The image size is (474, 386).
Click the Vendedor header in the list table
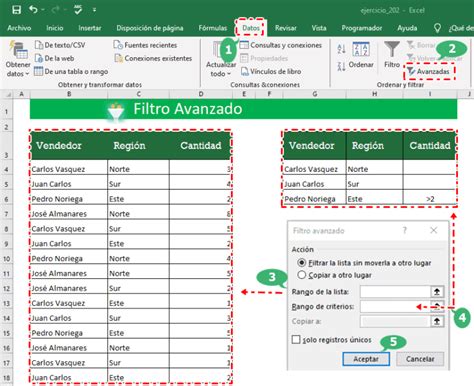[x=59, y=146]
